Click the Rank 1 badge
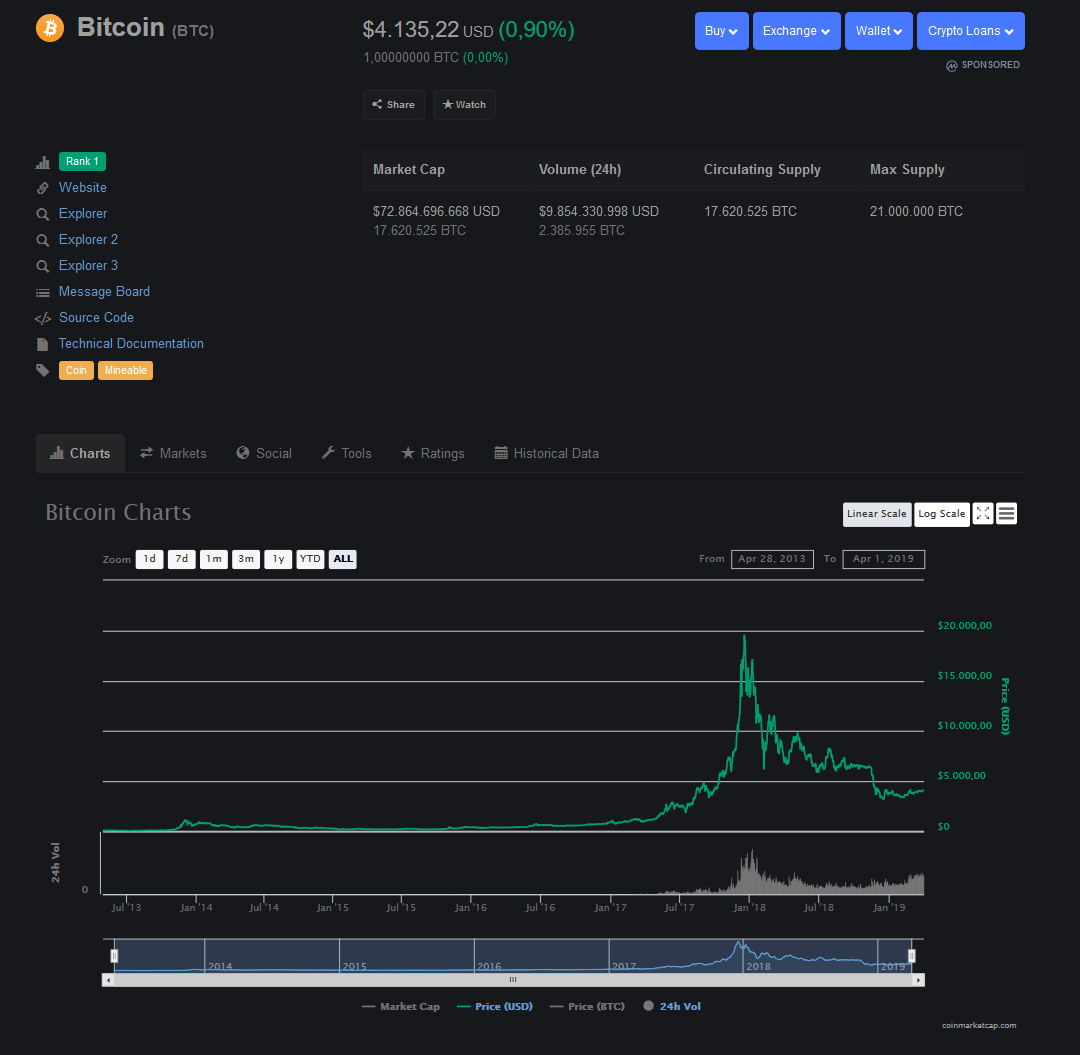The image size is (1080, 1055). pyautogui.click(x=82, y=161)
